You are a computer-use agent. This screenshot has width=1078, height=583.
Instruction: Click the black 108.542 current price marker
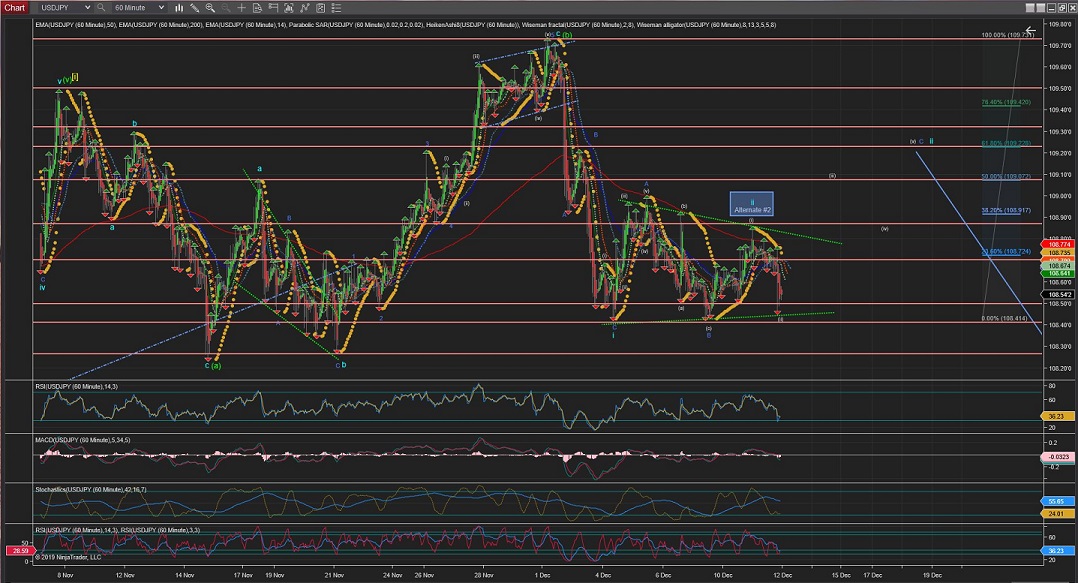click(x=1057, y=295)
